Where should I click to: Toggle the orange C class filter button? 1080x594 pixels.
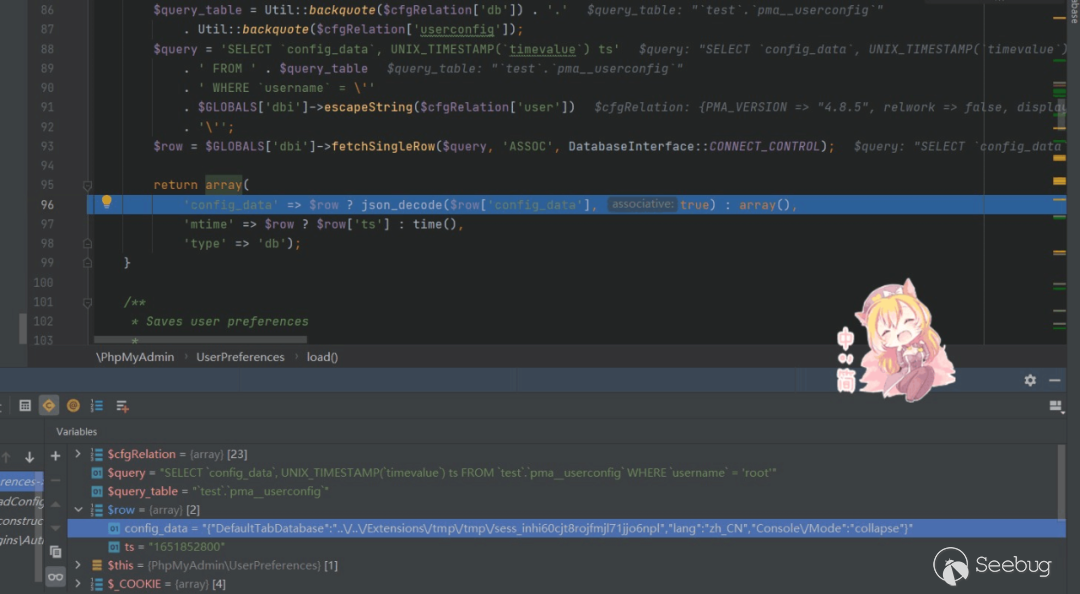coord(49,406)
